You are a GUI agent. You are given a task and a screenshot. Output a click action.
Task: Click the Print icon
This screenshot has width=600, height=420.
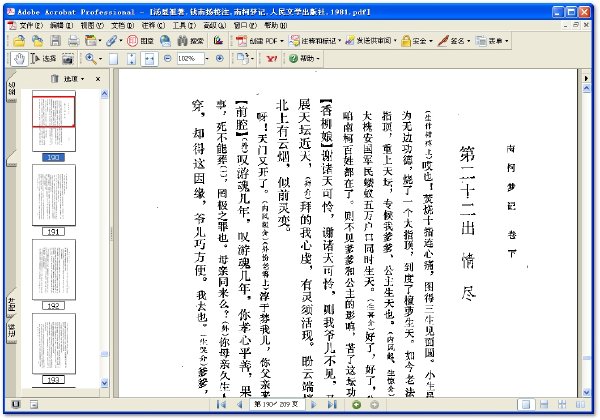pyautogui.click(x=73, y=41)
